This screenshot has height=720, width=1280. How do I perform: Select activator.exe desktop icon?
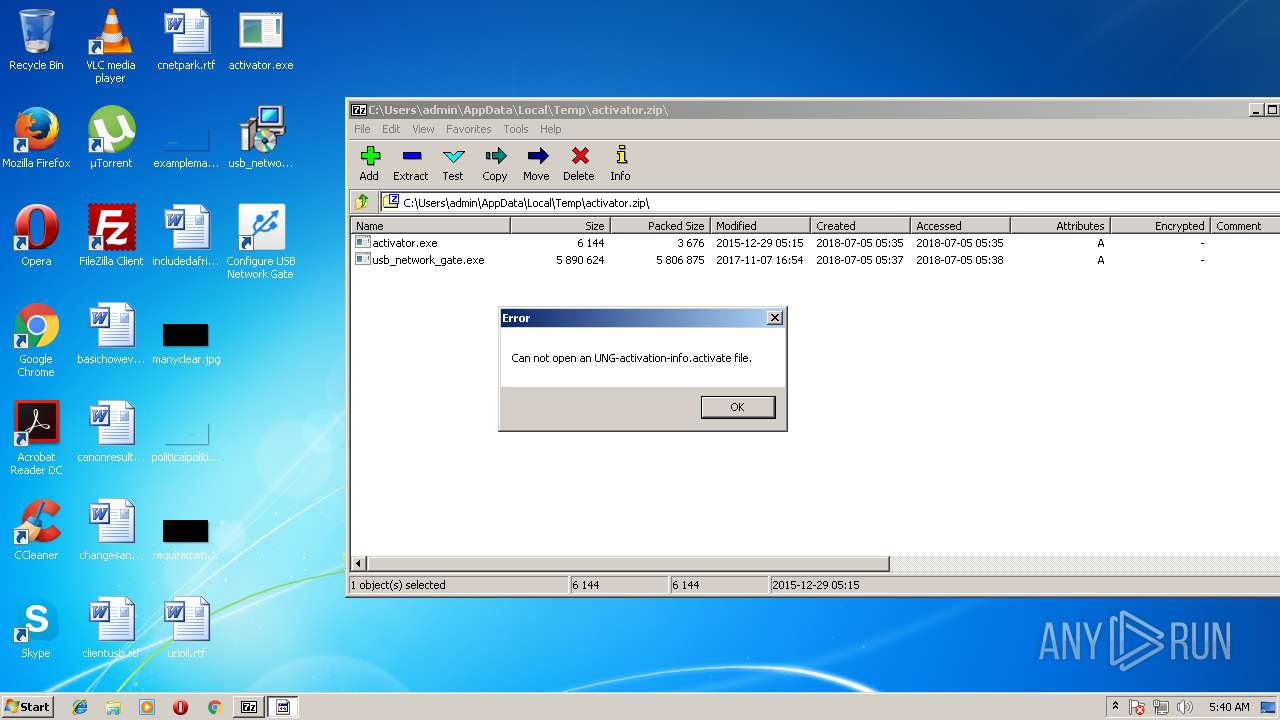261,41
